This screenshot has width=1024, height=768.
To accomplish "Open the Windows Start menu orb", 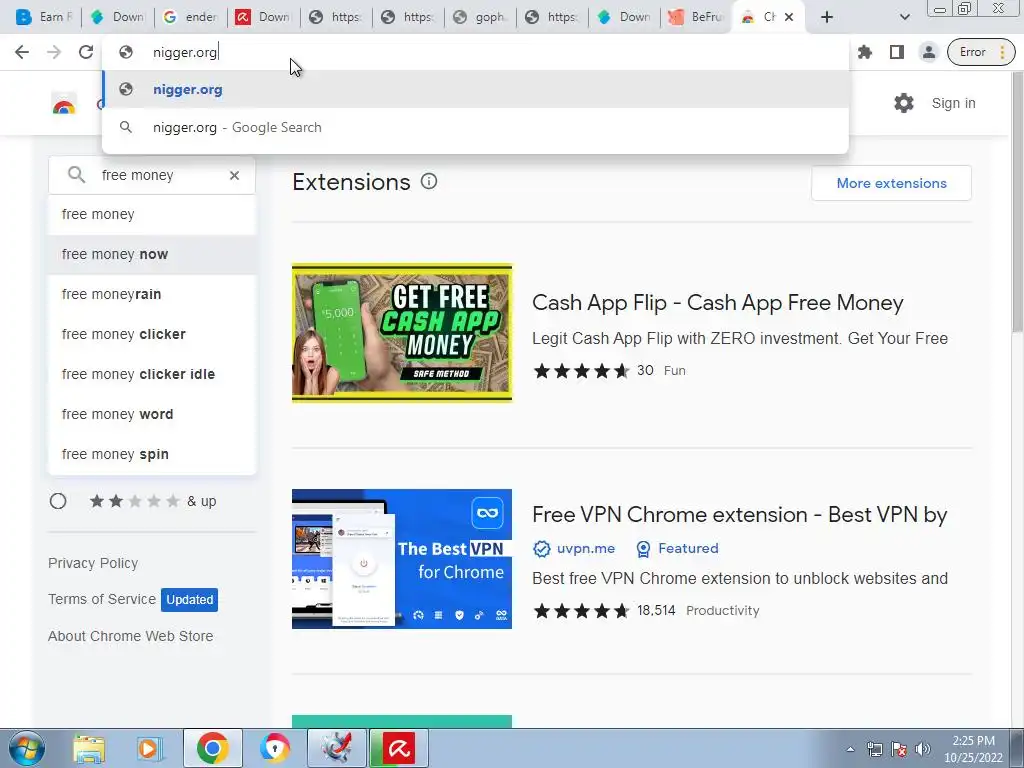I will (26, 748).
